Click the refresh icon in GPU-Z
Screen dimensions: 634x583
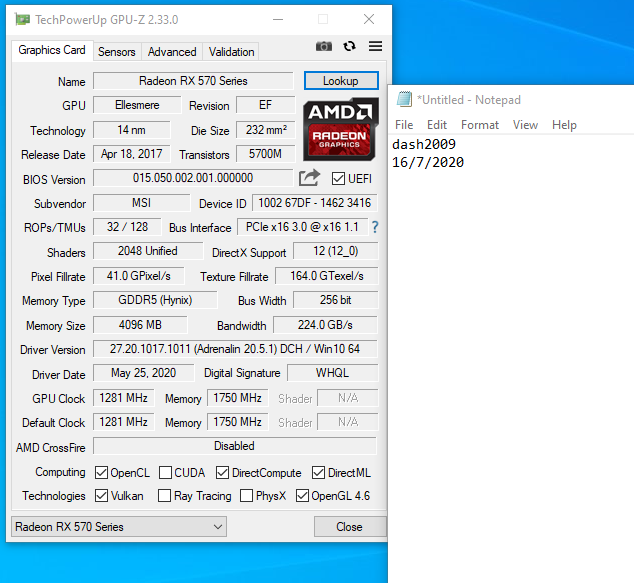[x=349, y=46]
